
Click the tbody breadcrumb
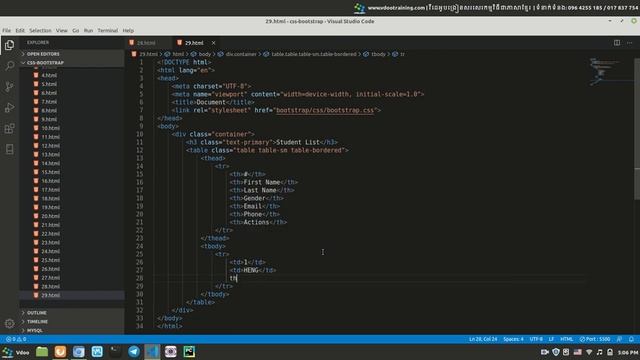click(x=378, y=54)
